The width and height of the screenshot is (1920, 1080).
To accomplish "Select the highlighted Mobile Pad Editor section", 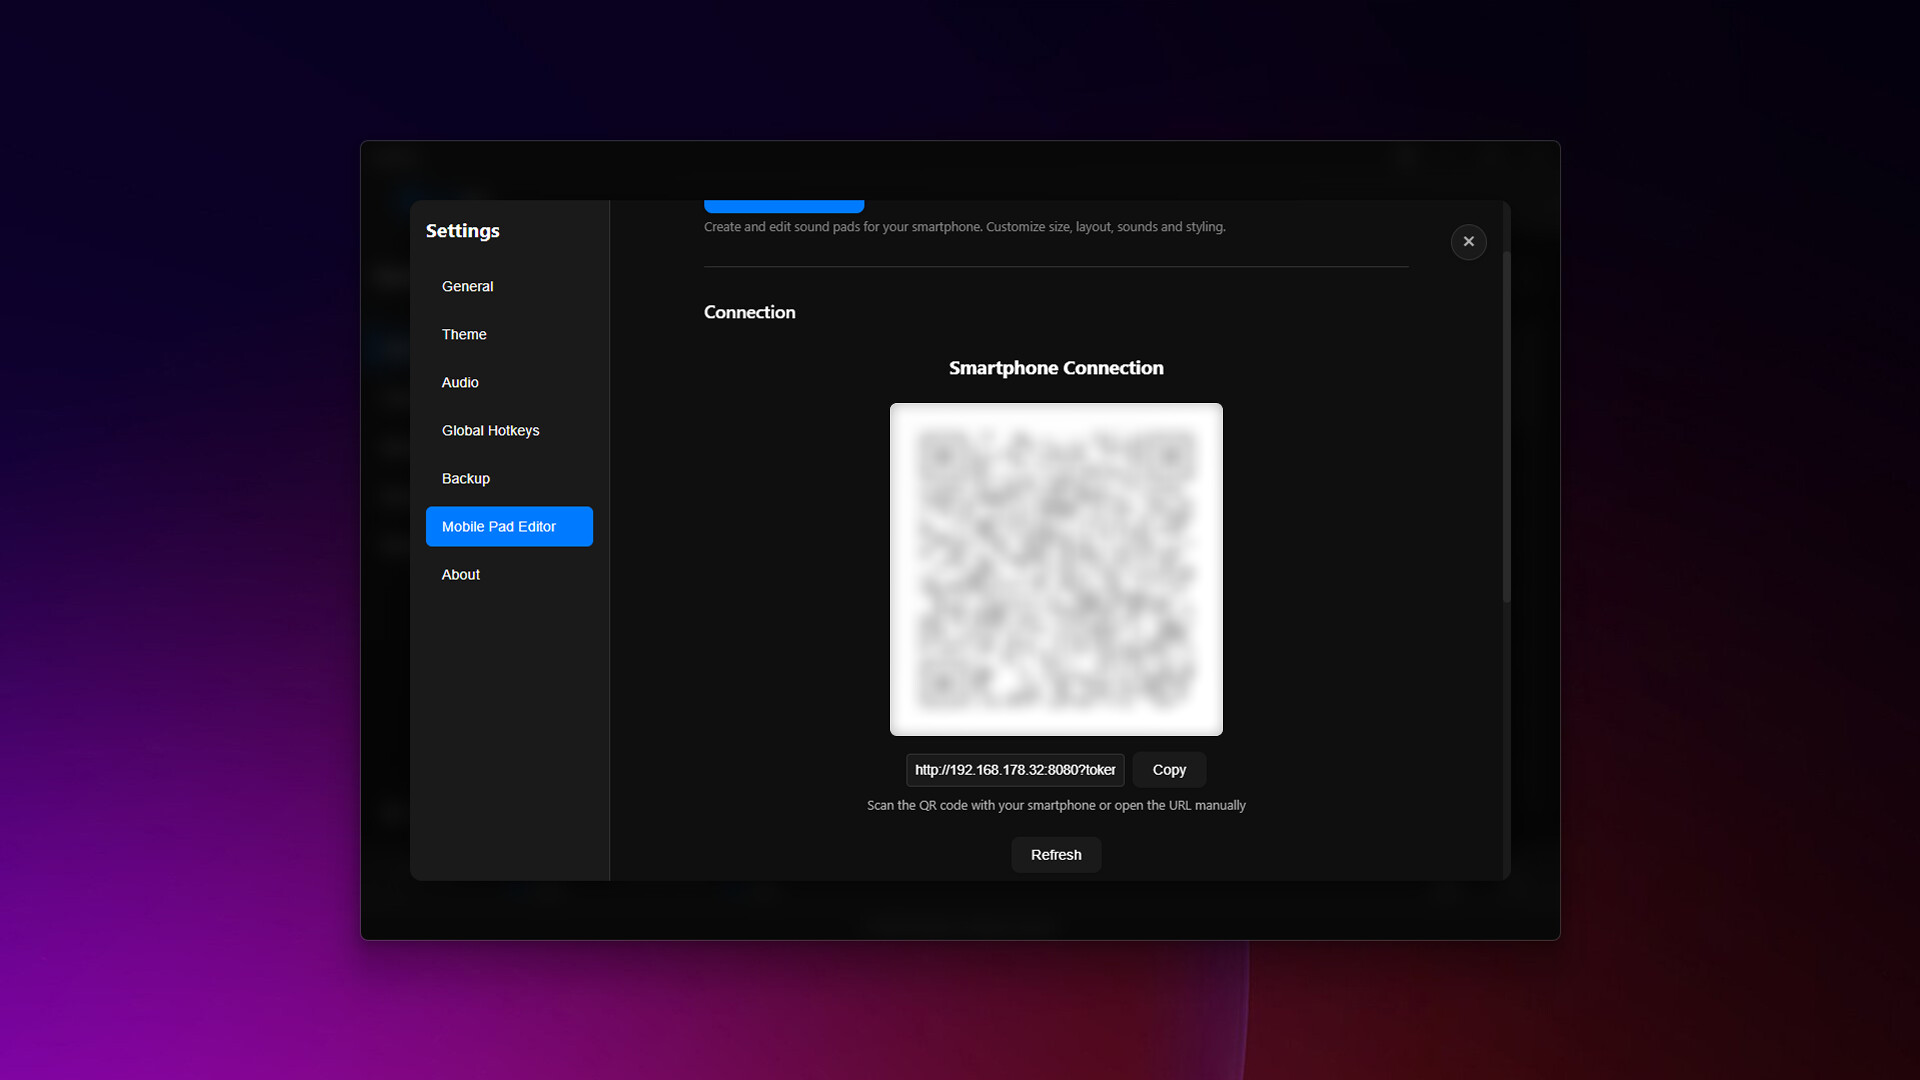I will pyautogui.click(x=509, y=526).
